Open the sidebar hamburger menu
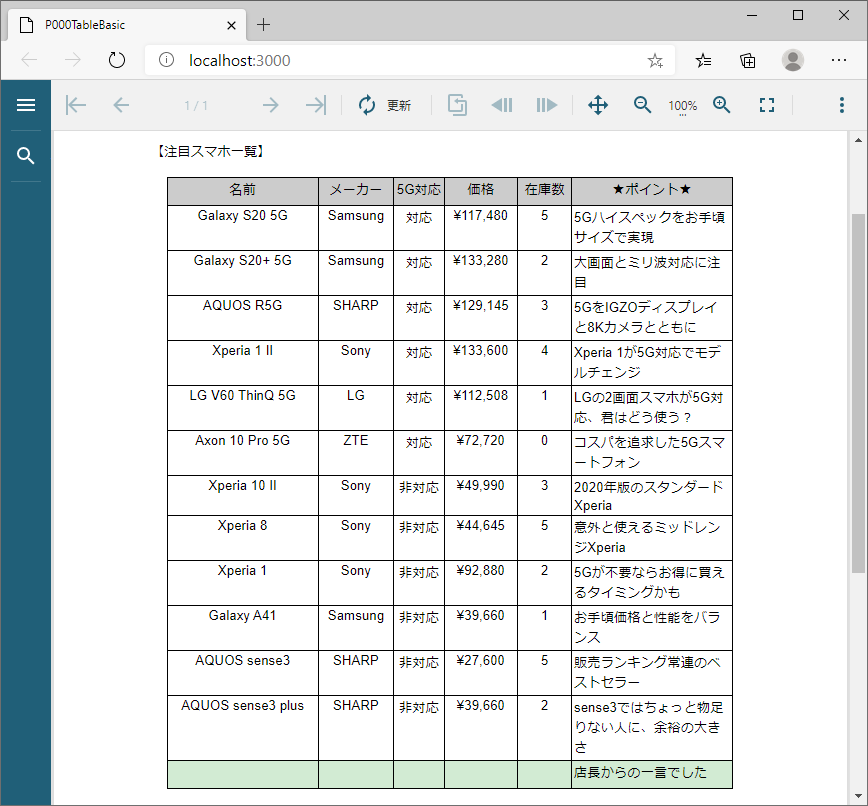Viewport: 868px width, 806px height. coord(26,105)
